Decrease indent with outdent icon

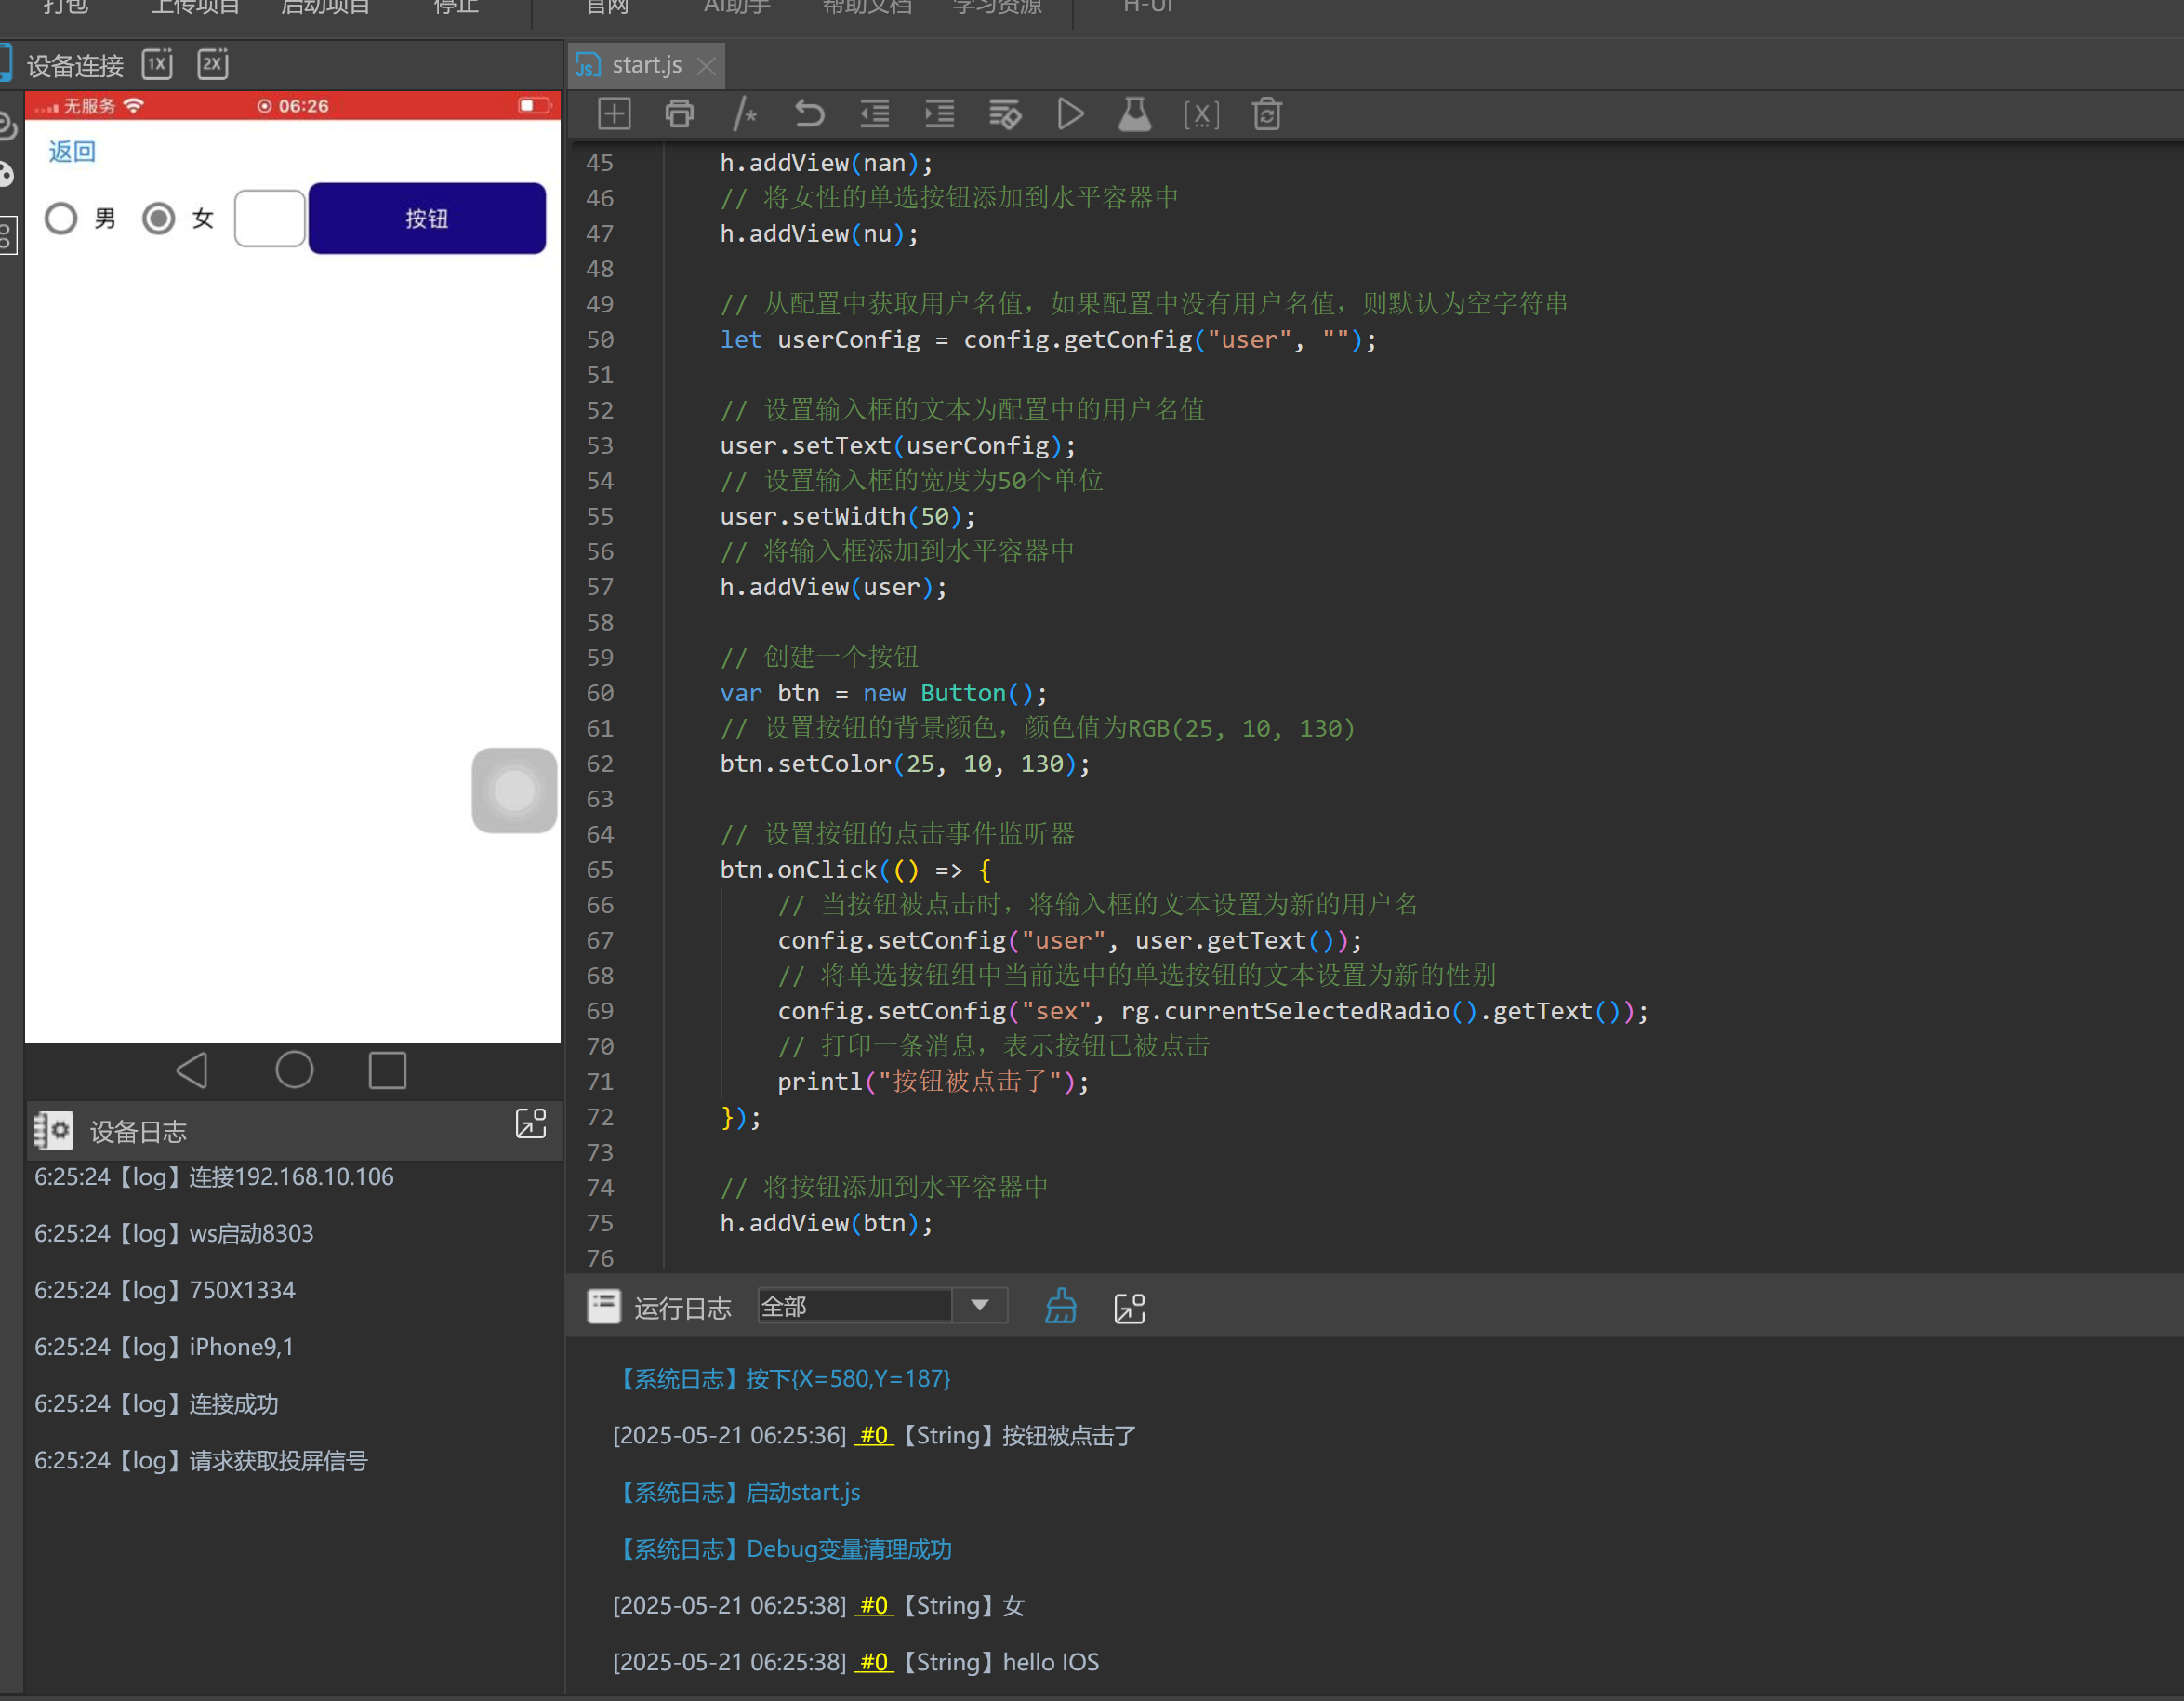[875, 114]
